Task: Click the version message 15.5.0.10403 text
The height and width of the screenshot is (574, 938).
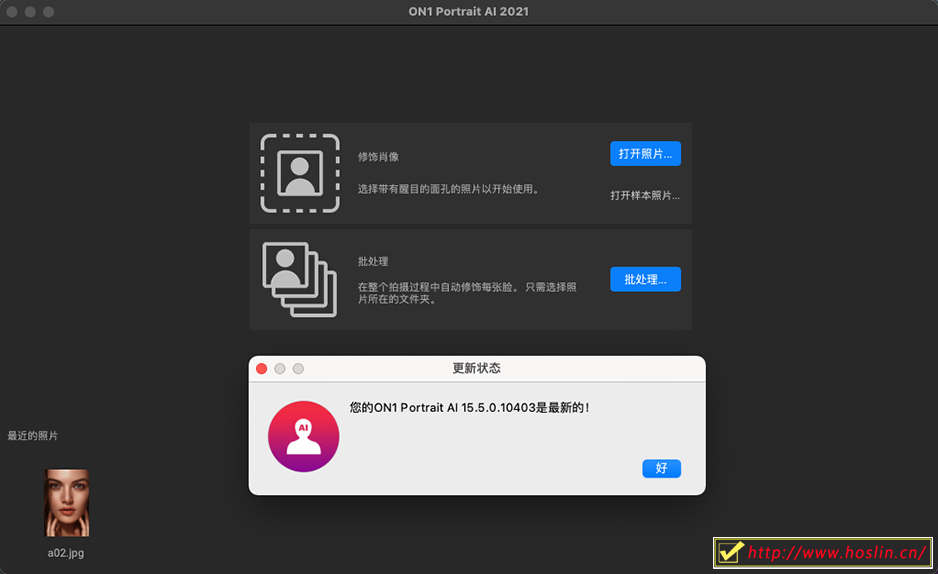Action: coord(470,408)
